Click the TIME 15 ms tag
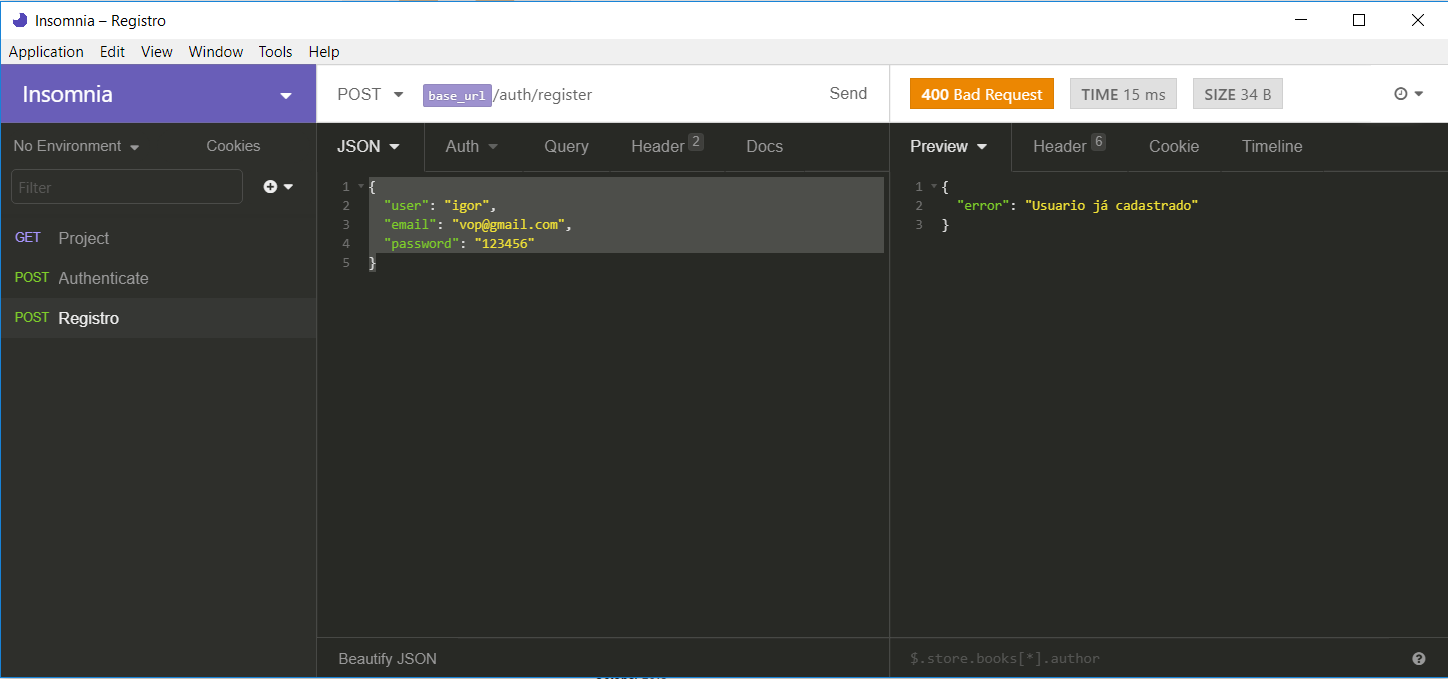1448x679 pixels. 1123,94
